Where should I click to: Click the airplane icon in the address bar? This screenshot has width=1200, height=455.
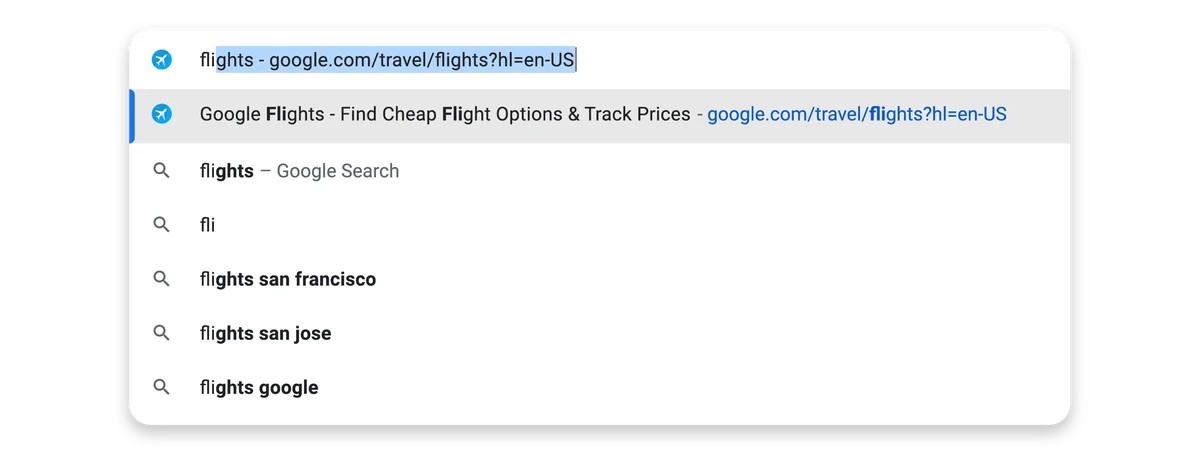pyautogui.click(x=162, y=60)
